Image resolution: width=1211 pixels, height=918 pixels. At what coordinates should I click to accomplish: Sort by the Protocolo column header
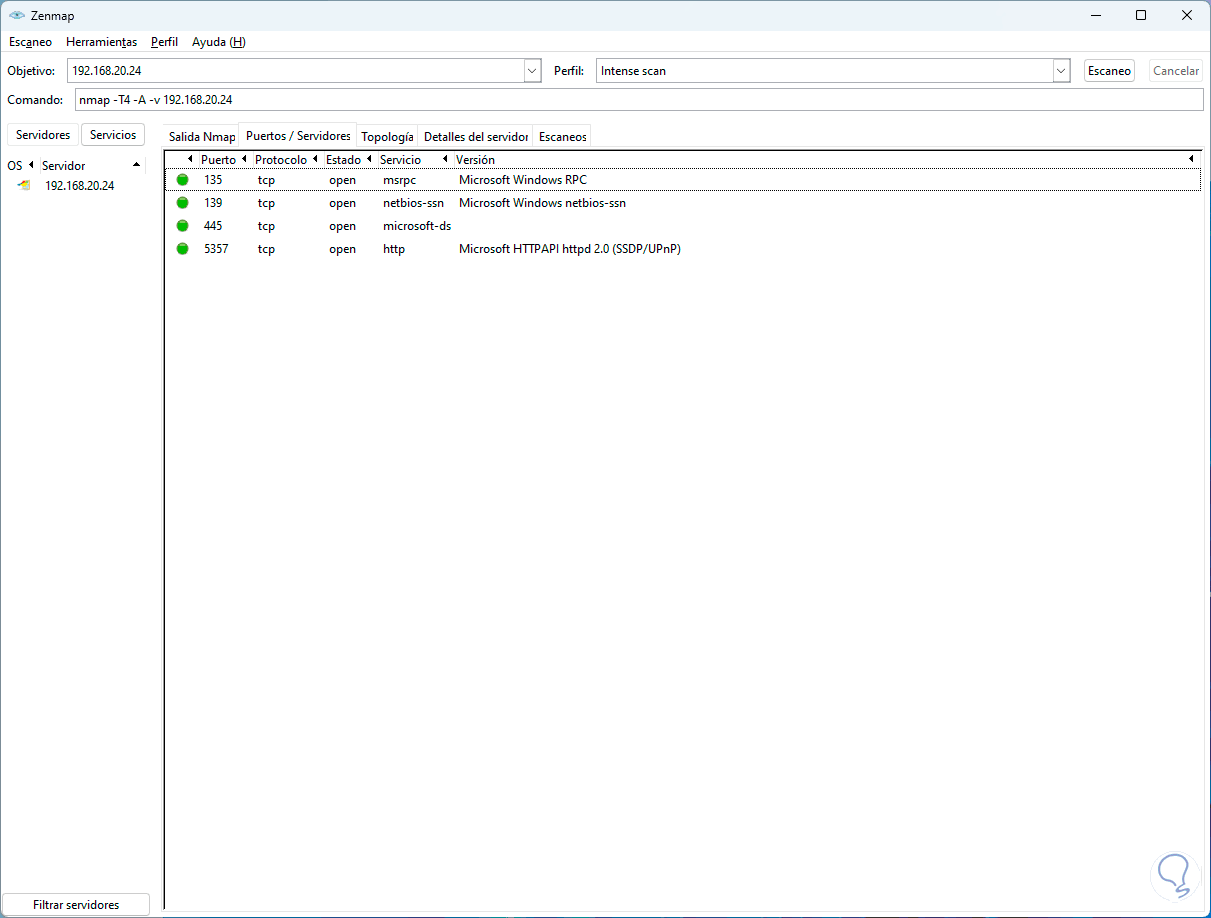281,160
